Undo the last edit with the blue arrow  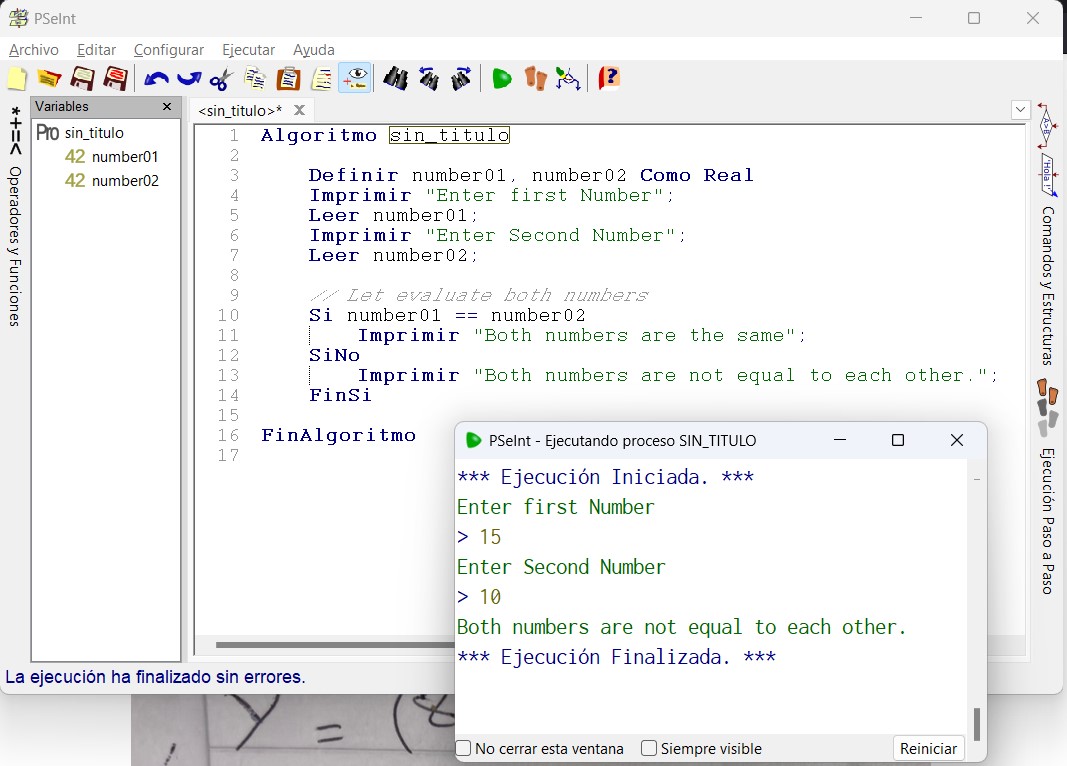coord(157,79)
